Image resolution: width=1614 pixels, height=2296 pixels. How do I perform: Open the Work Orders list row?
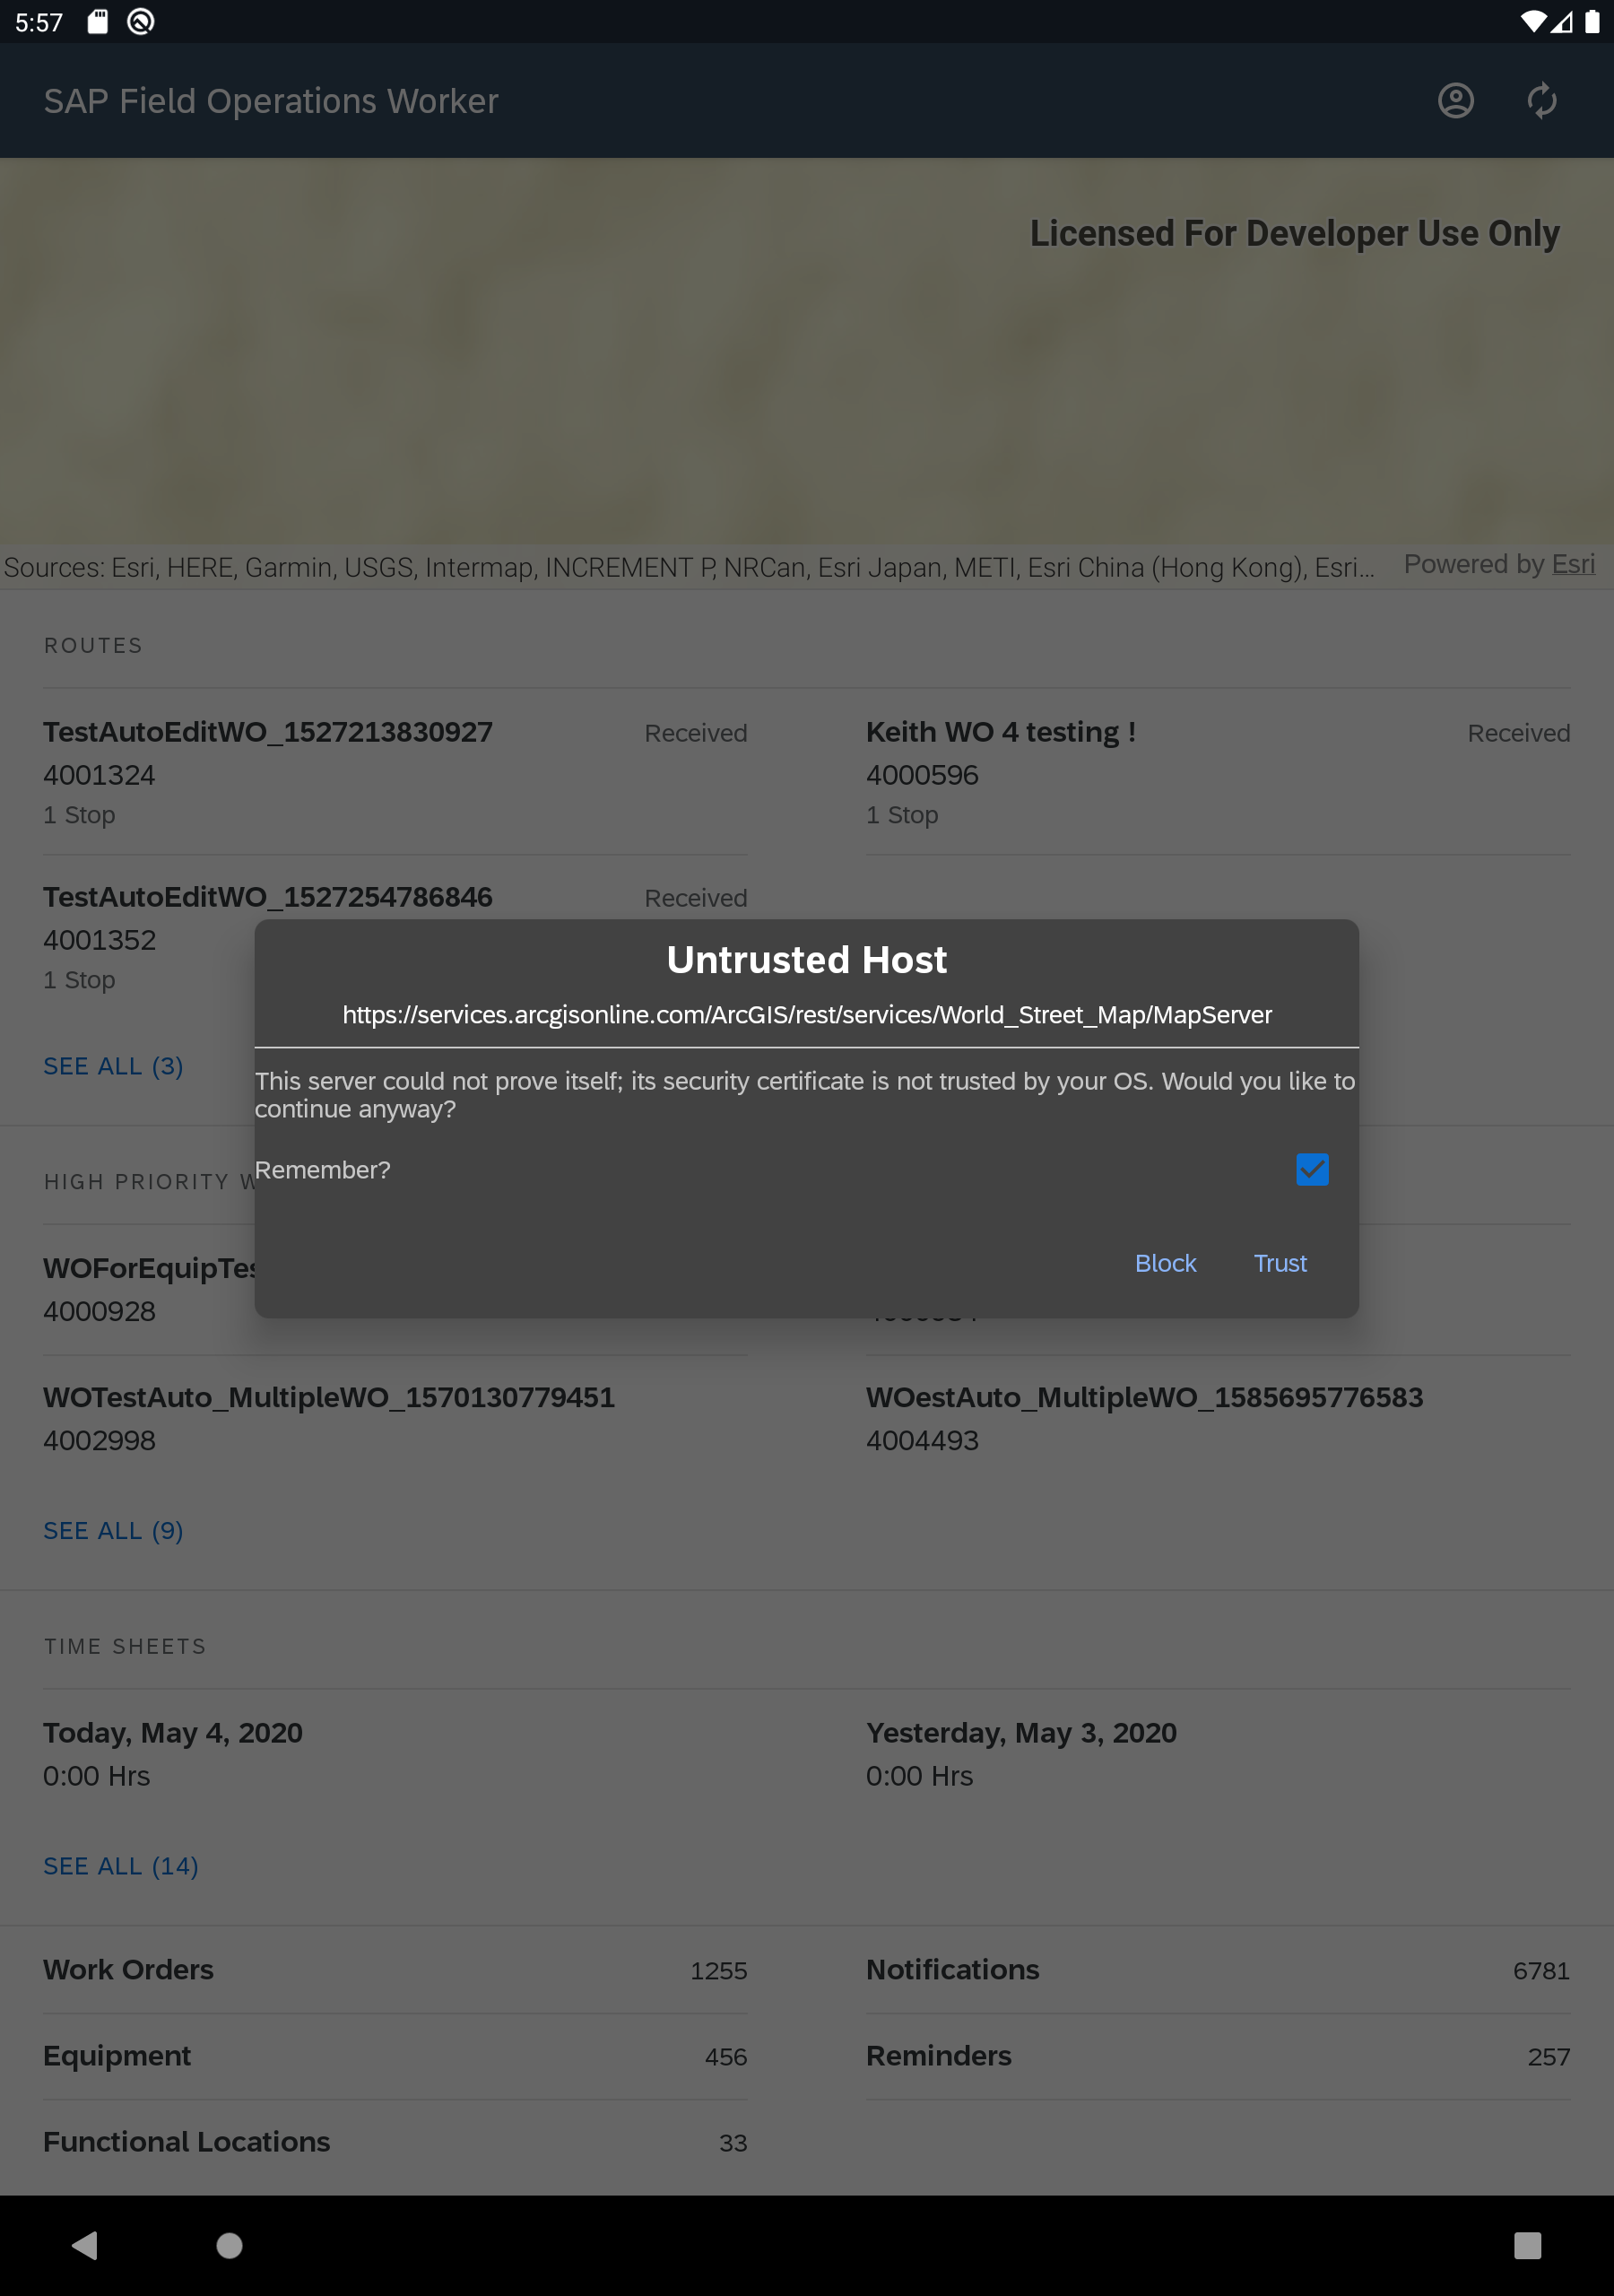tap(395, 1970)
